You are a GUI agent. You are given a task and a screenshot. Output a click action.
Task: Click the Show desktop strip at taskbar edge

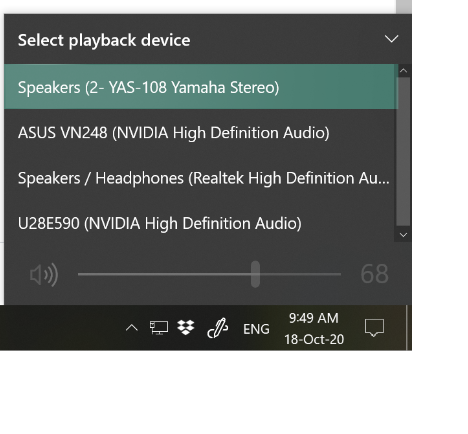pyautogui.click(x=409, y=328)
